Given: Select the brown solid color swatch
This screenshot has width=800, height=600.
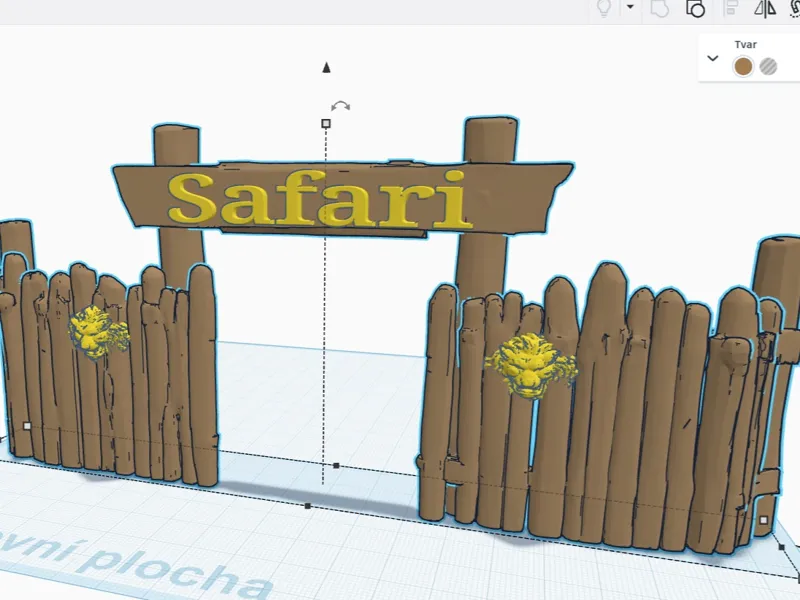Looking at the screenshot, I should 743,66.
